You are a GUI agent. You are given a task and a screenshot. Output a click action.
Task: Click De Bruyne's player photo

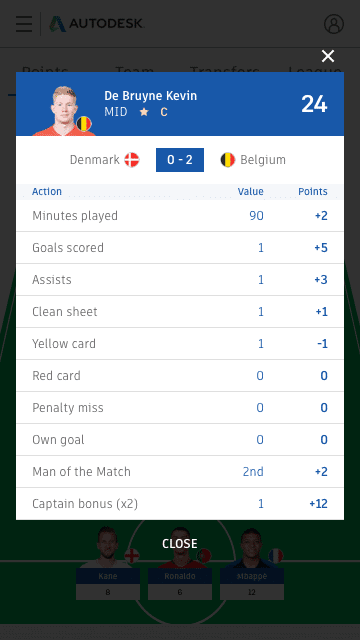tap(64, 110)
